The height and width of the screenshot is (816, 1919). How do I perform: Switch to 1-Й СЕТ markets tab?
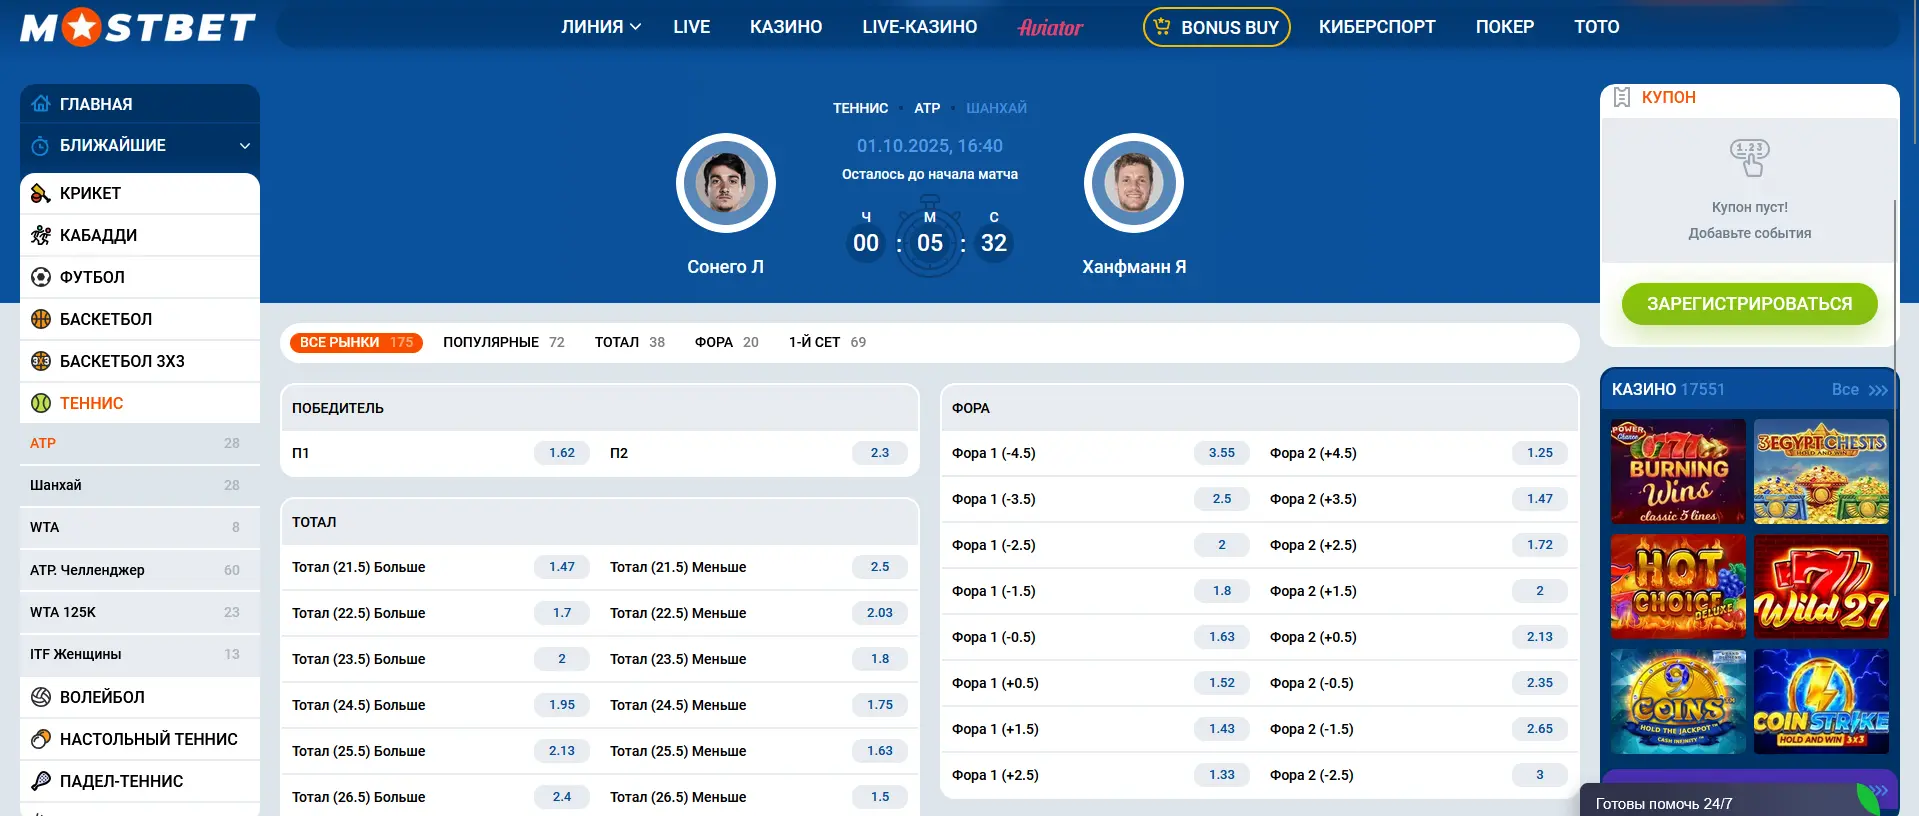click(828, 342)
